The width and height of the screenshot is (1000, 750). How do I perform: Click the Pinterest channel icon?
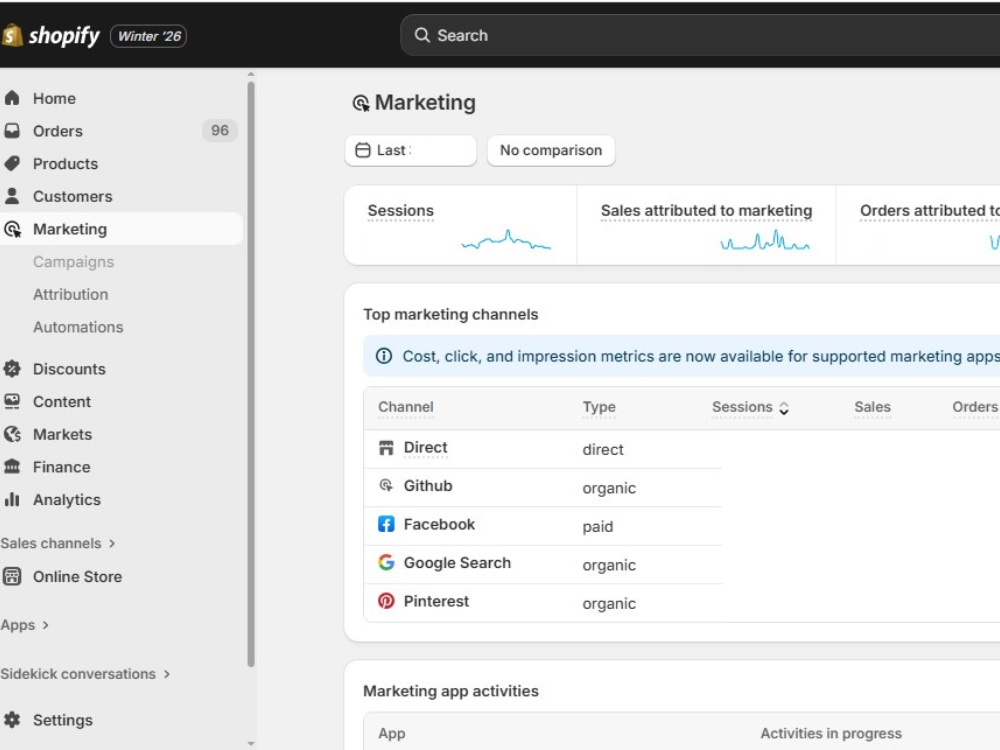tap(386, 601)
